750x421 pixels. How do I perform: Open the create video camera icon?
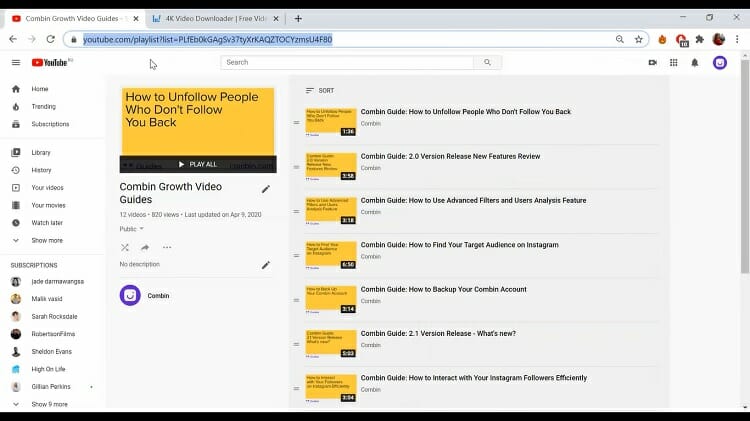click(652, 63)
